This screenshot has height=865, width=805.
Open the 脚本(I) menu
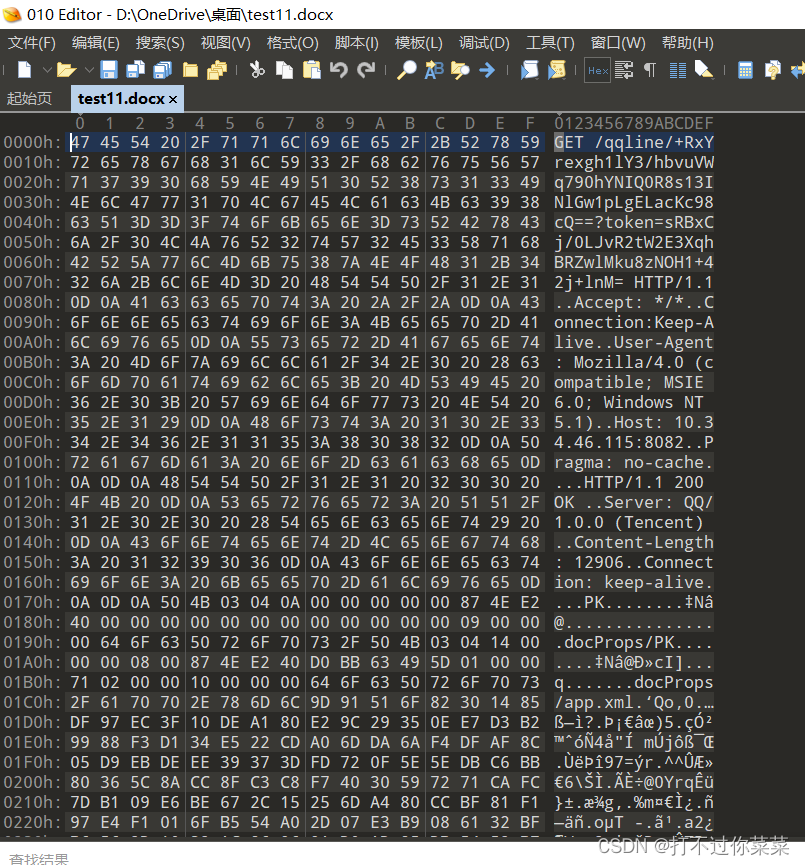coord(356,42)
